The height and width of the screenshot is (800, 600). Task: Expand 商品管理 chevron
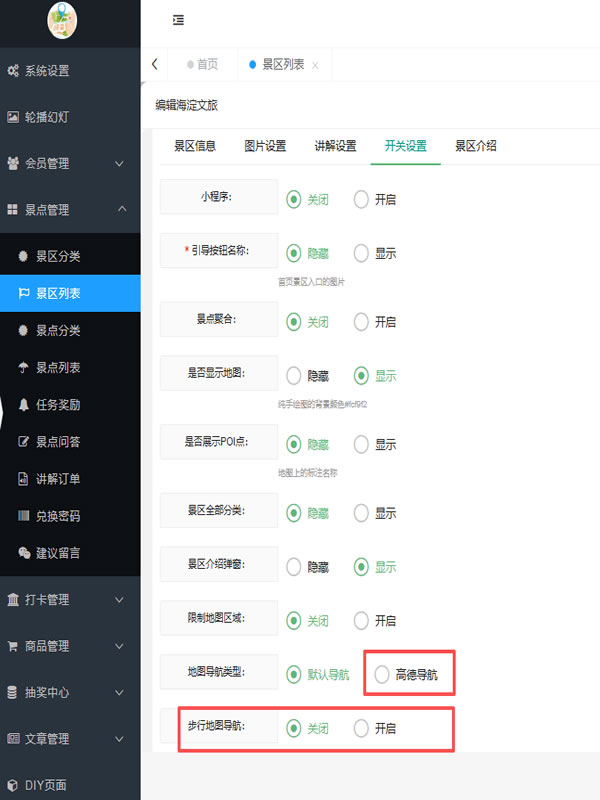tap(119, 646)
